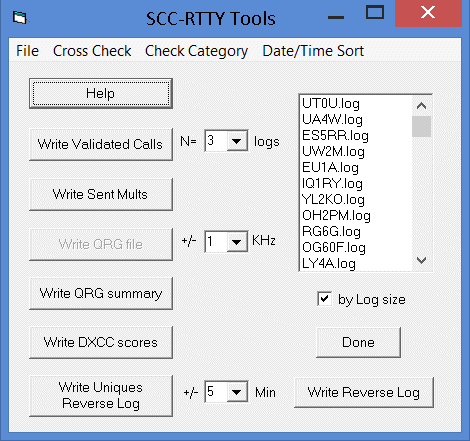
Task: Open the N= logs count dropdown
Action: point(237,141)
